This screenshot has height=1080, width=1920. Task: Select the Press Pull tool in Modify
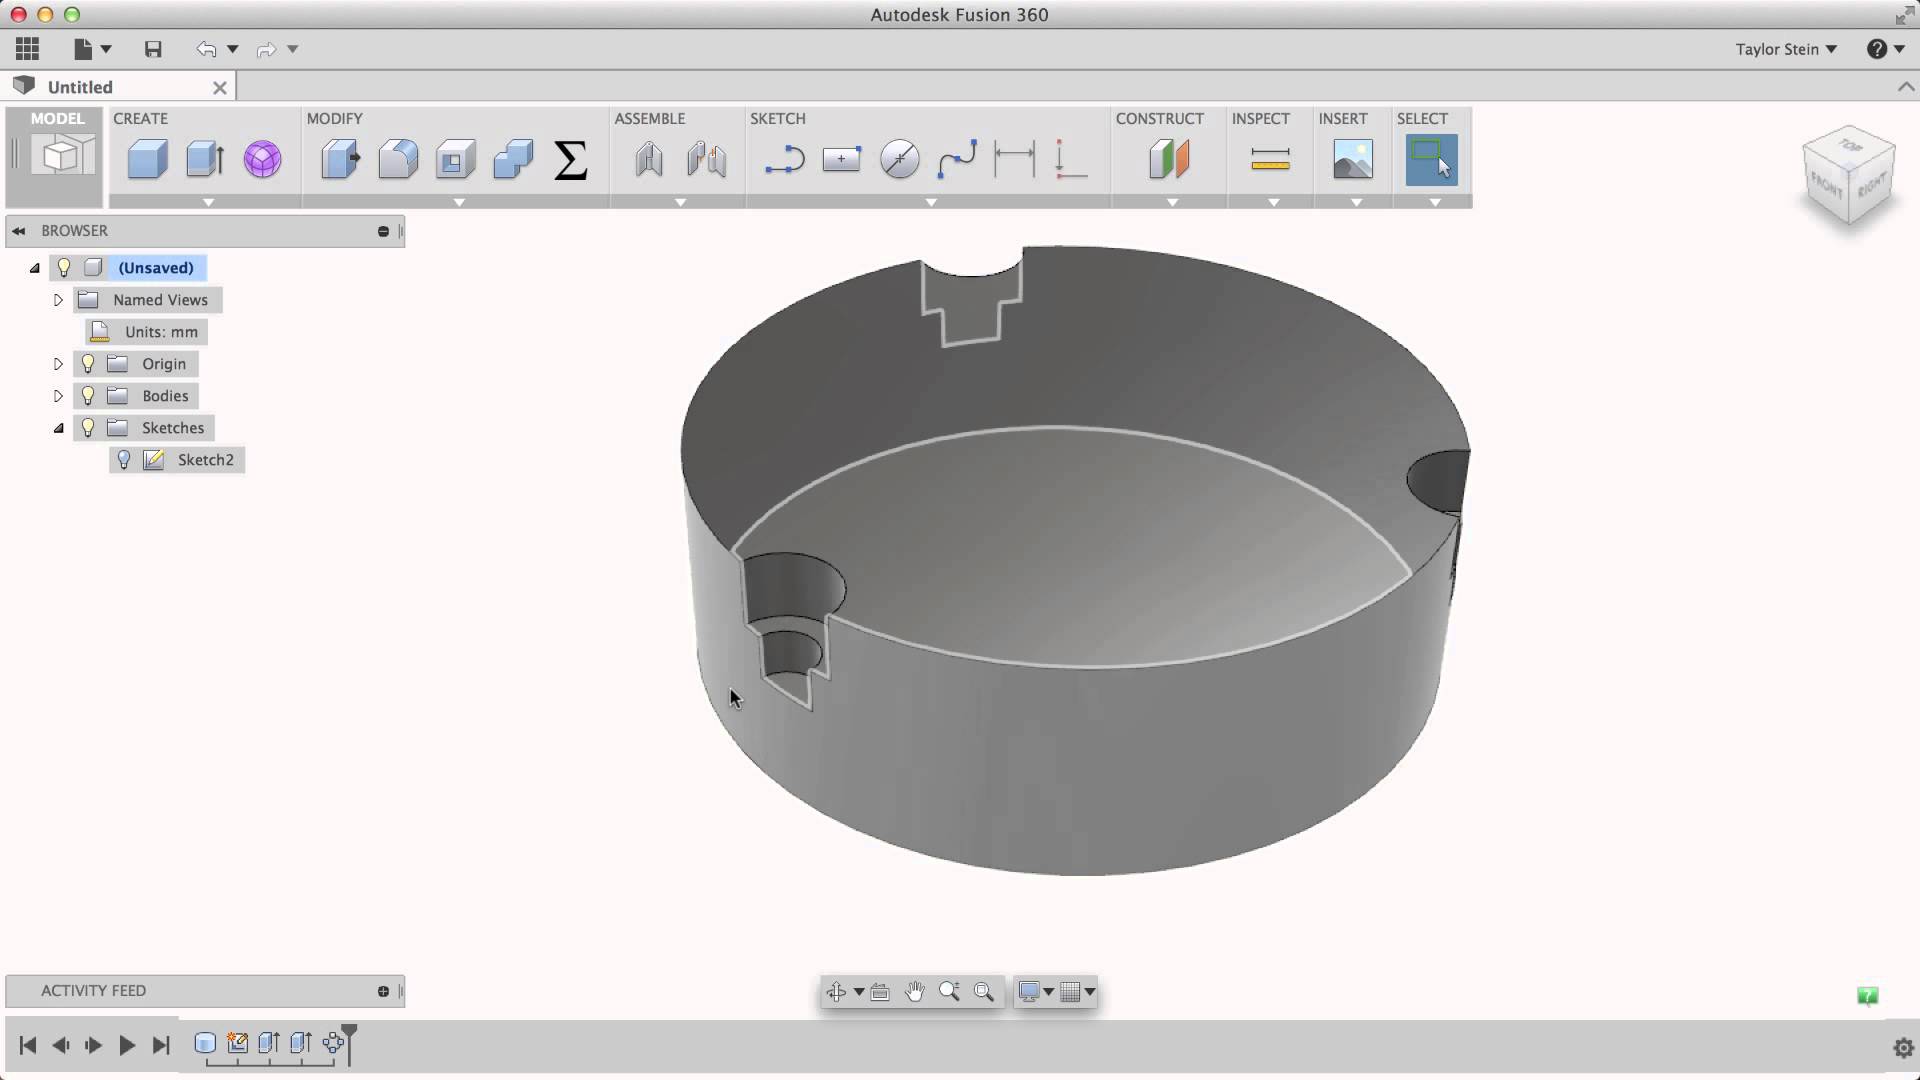coord(337,158)
